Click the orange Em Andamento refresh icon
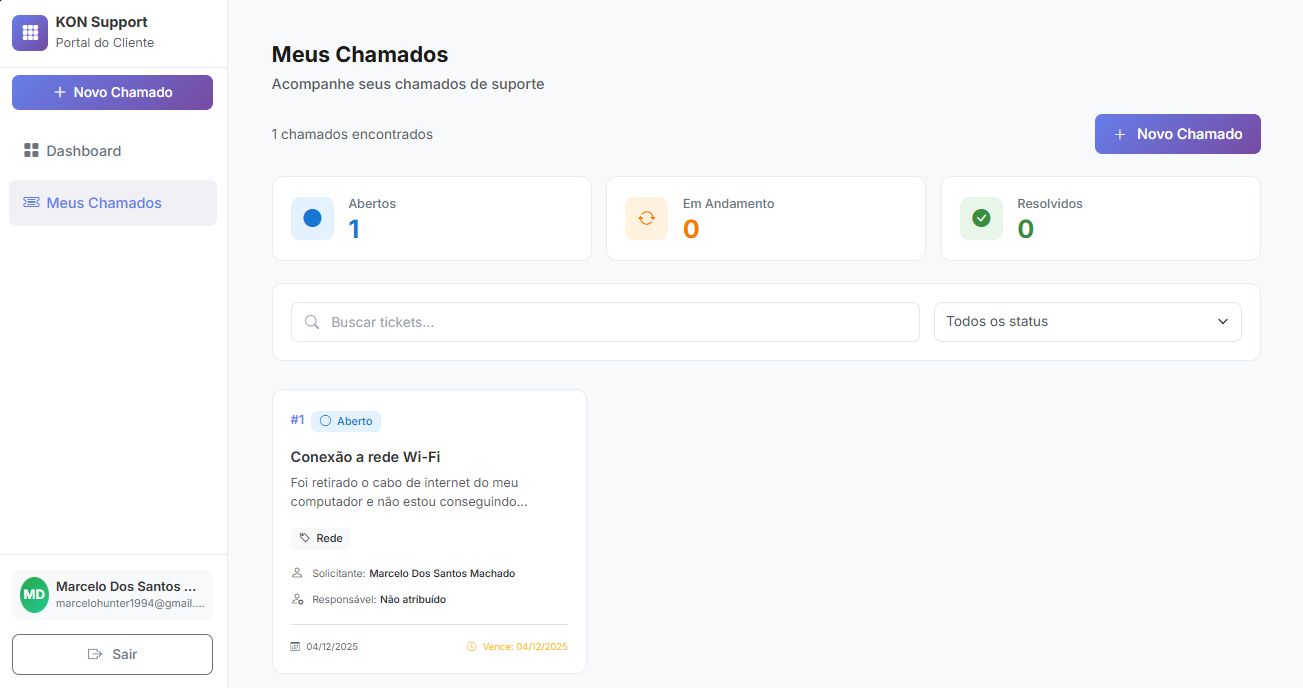The image size is (1303, 688). click(646, 218)
